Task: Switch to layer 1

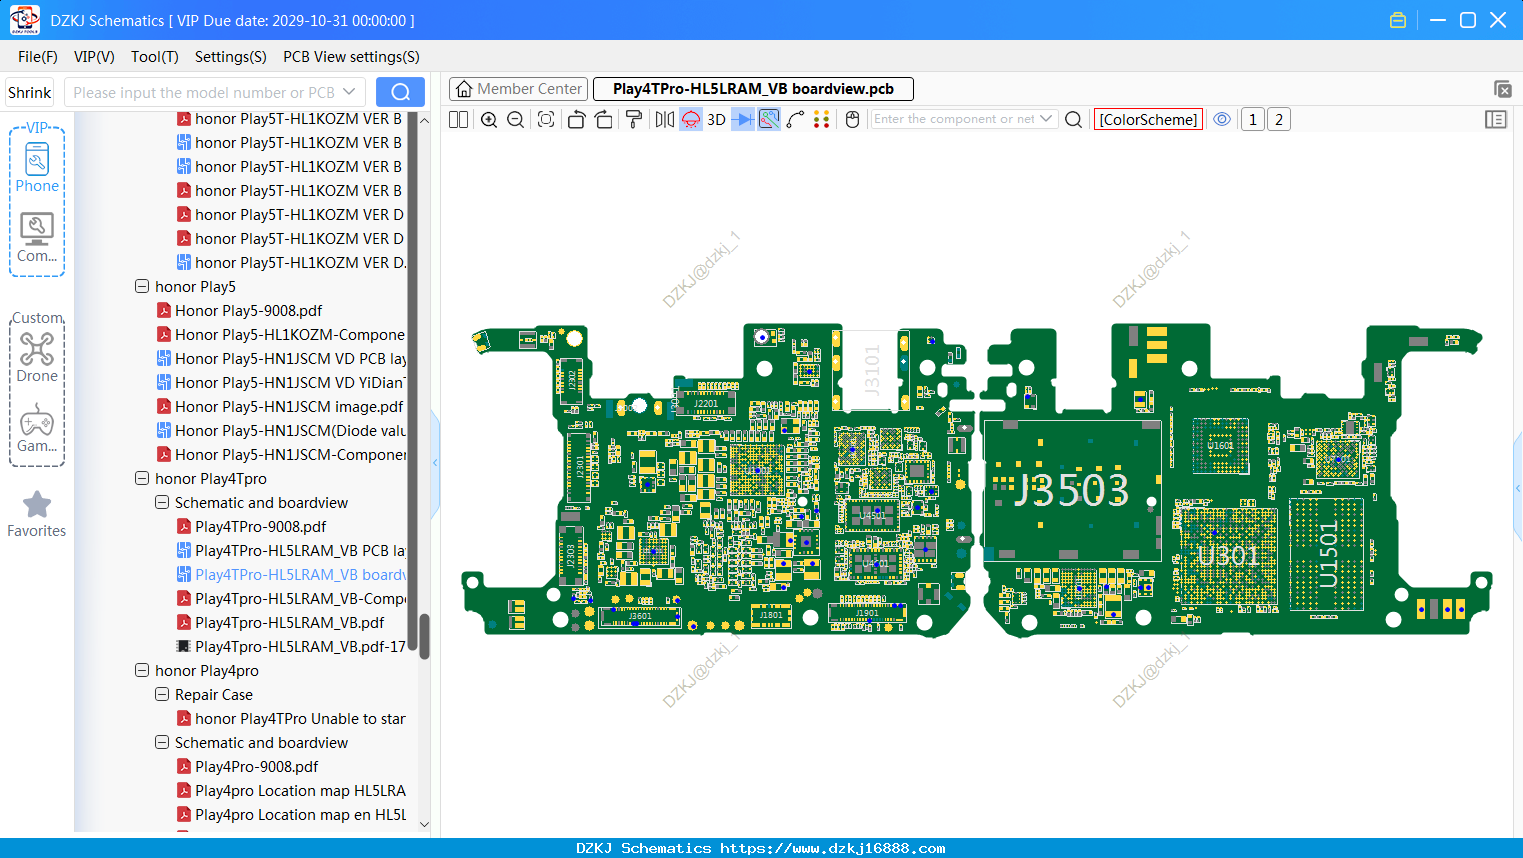Action: pos(1253,119)
